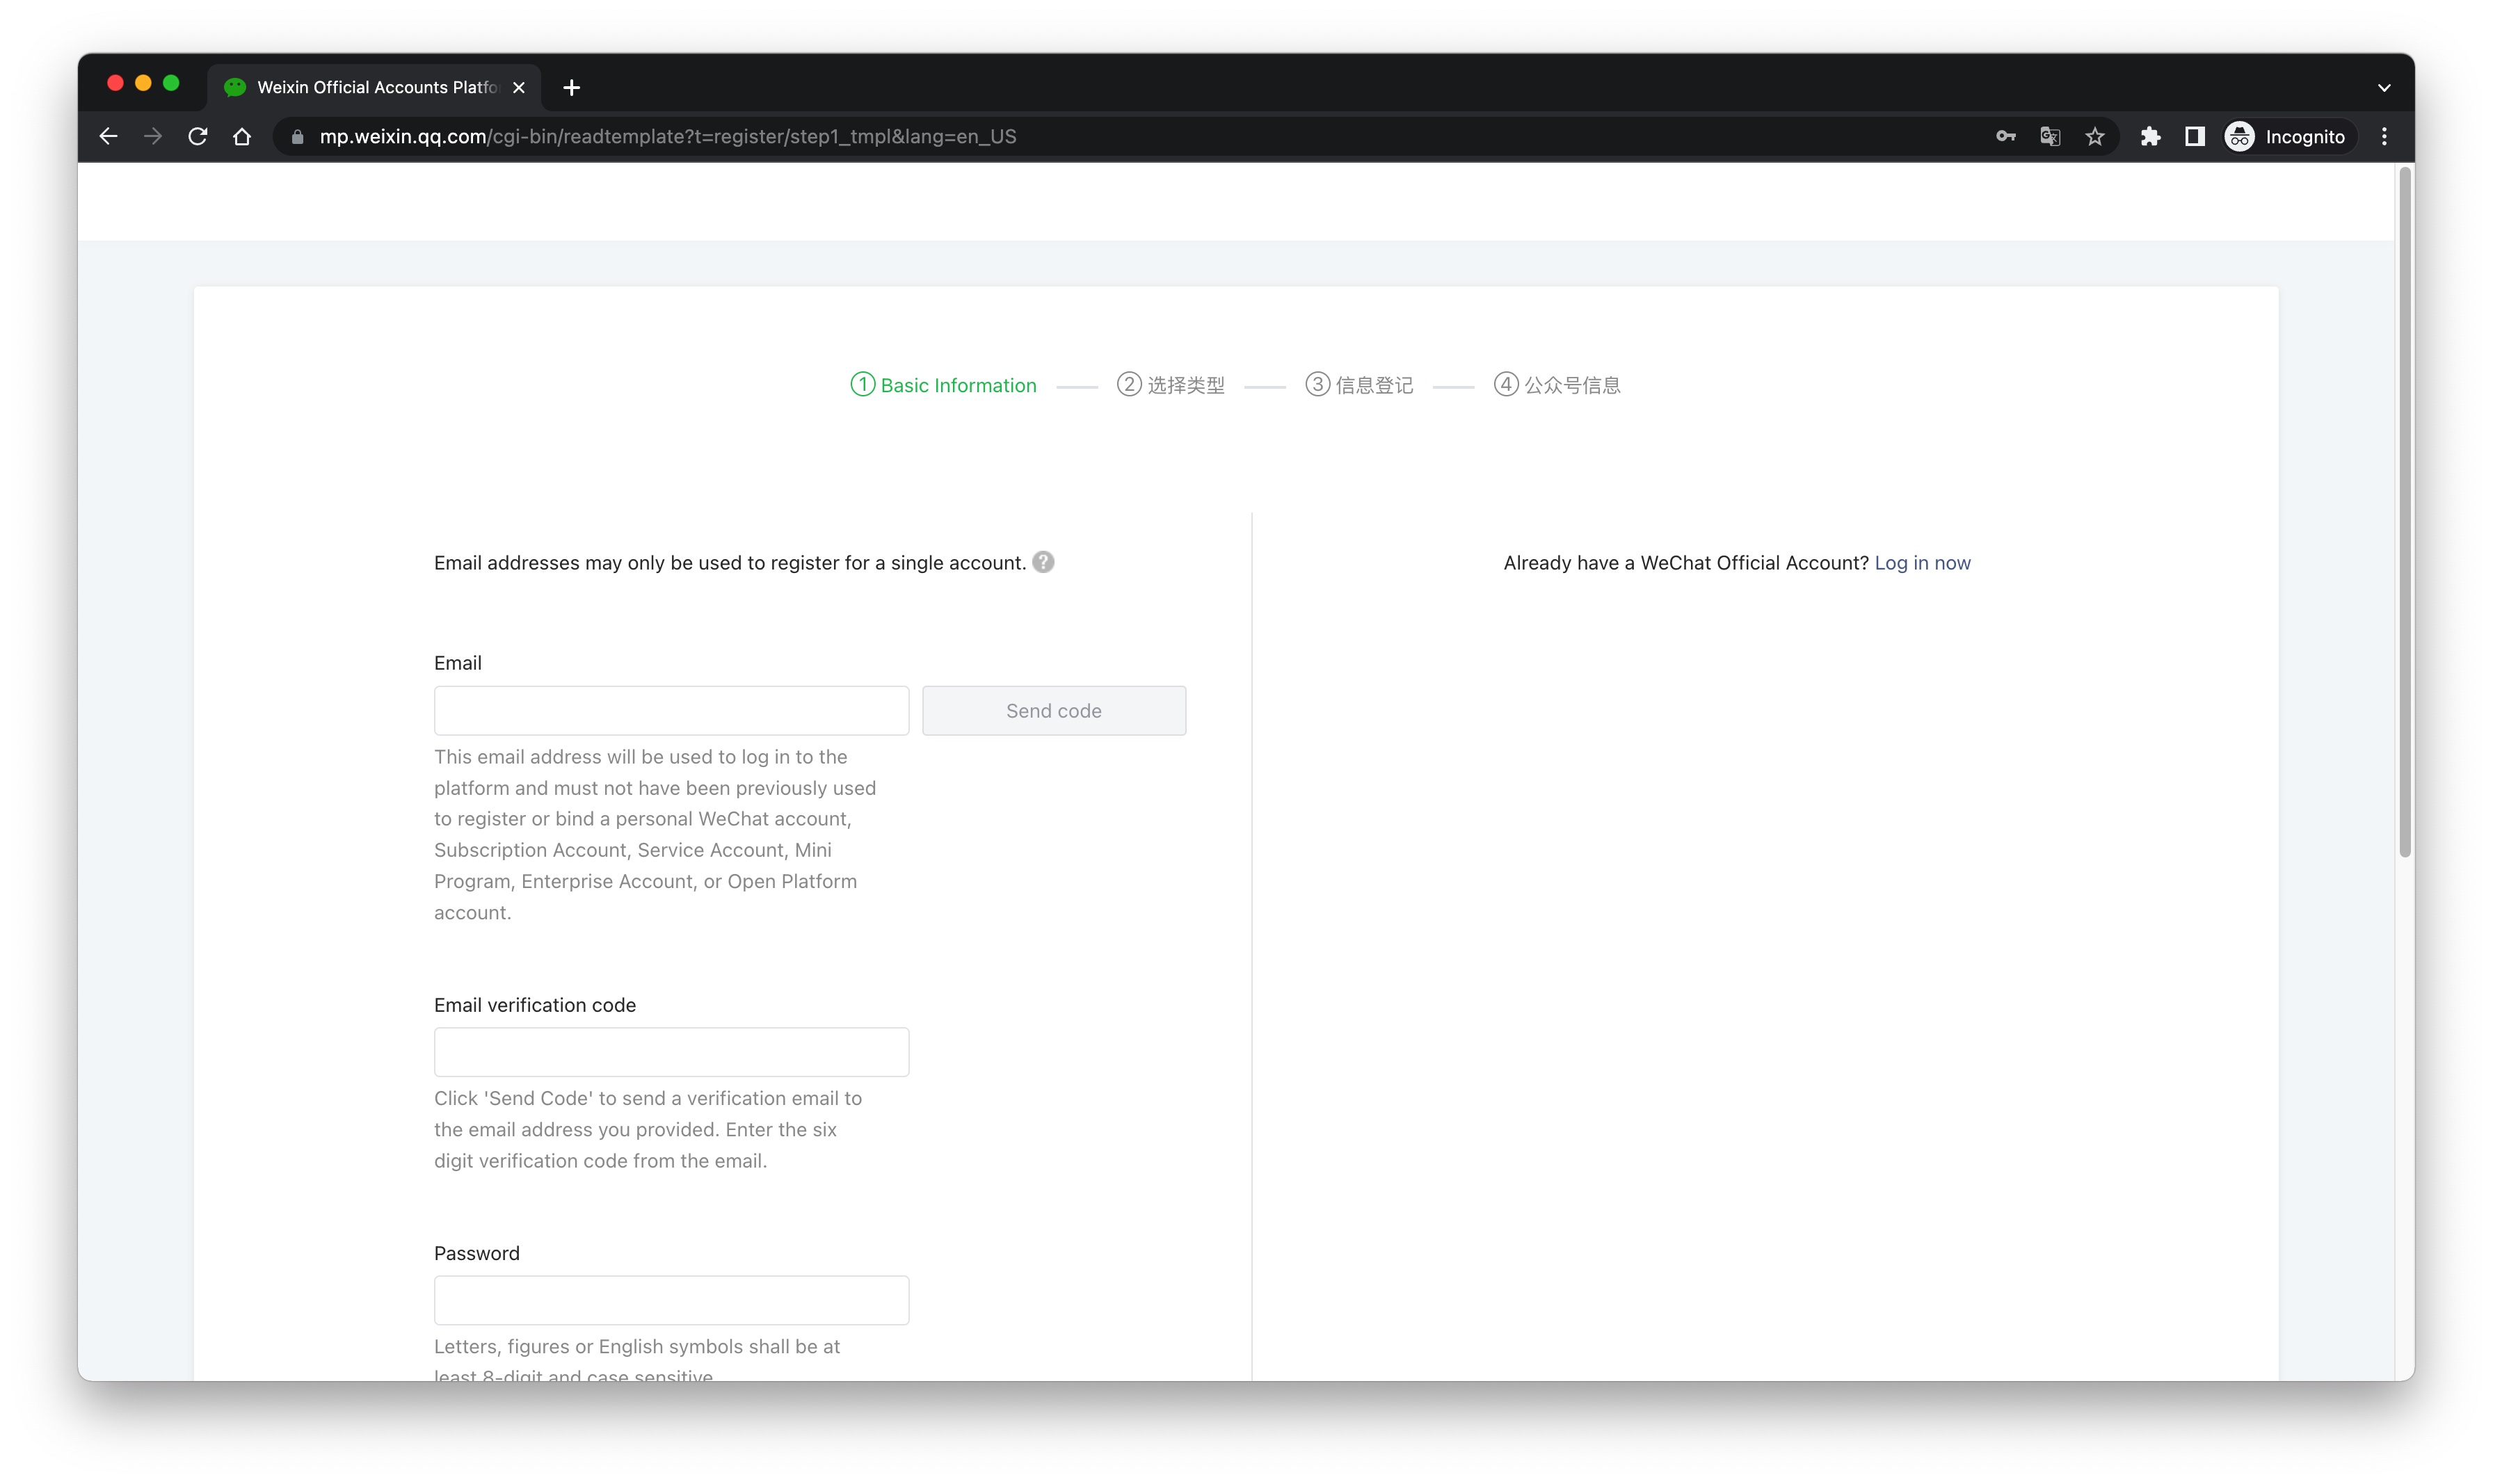Follow the Log in now link
This screenshot has height=1484, width=2493.
[1922, 563]
